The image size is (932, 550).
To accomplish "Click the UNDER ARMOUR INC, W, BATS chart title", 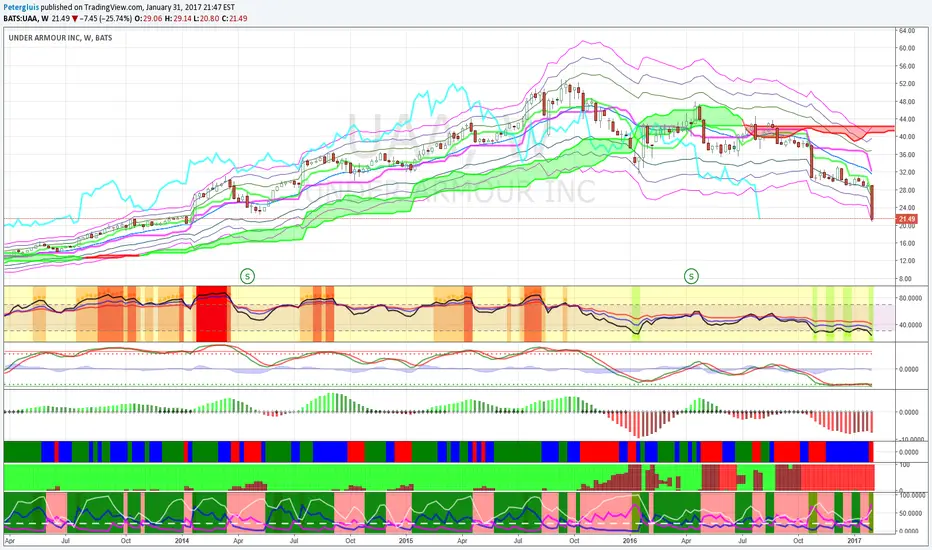I will point(60,37).
